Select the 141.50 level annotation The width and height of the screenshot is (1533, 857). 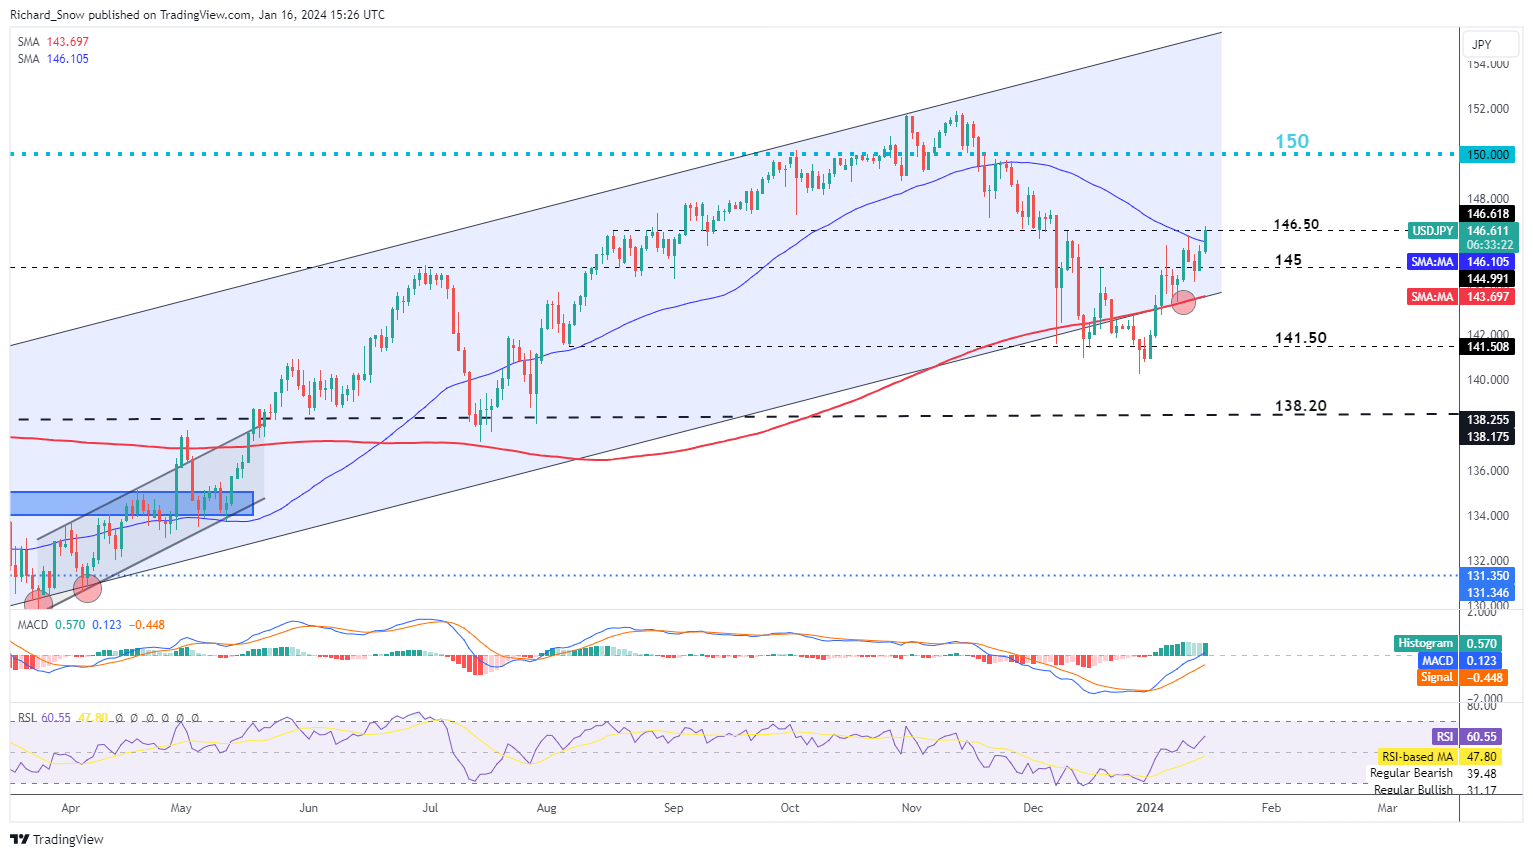click(1300, 338)
